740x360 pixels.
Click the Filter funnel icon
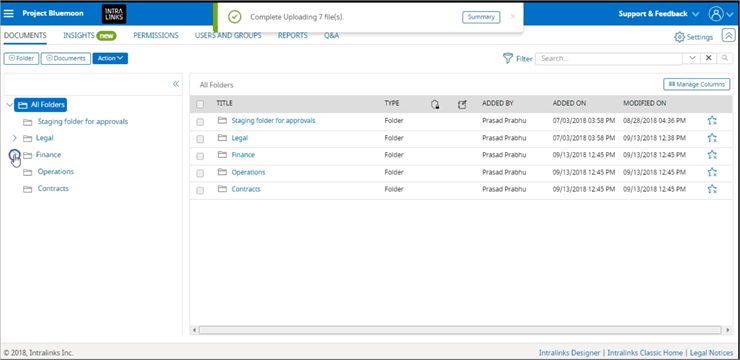click(508, 59)
